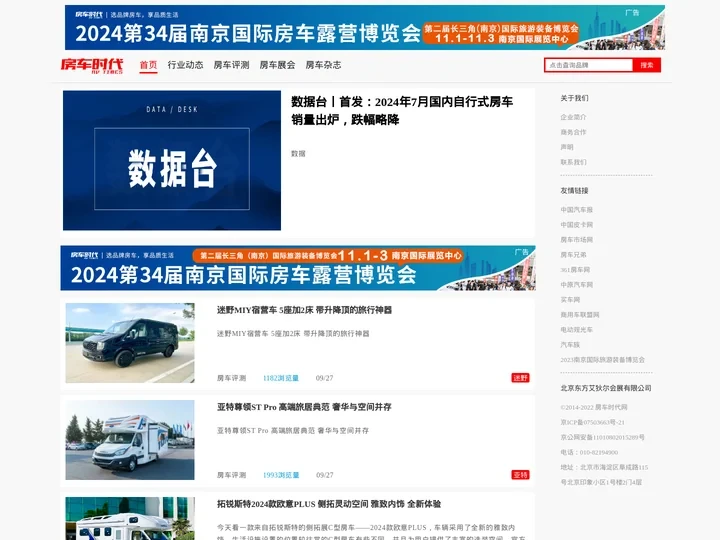The width and height of the screenshot is (720, 540).
Task: Click the 京公网安备 registration number link
Action: (x=602, y=438)
